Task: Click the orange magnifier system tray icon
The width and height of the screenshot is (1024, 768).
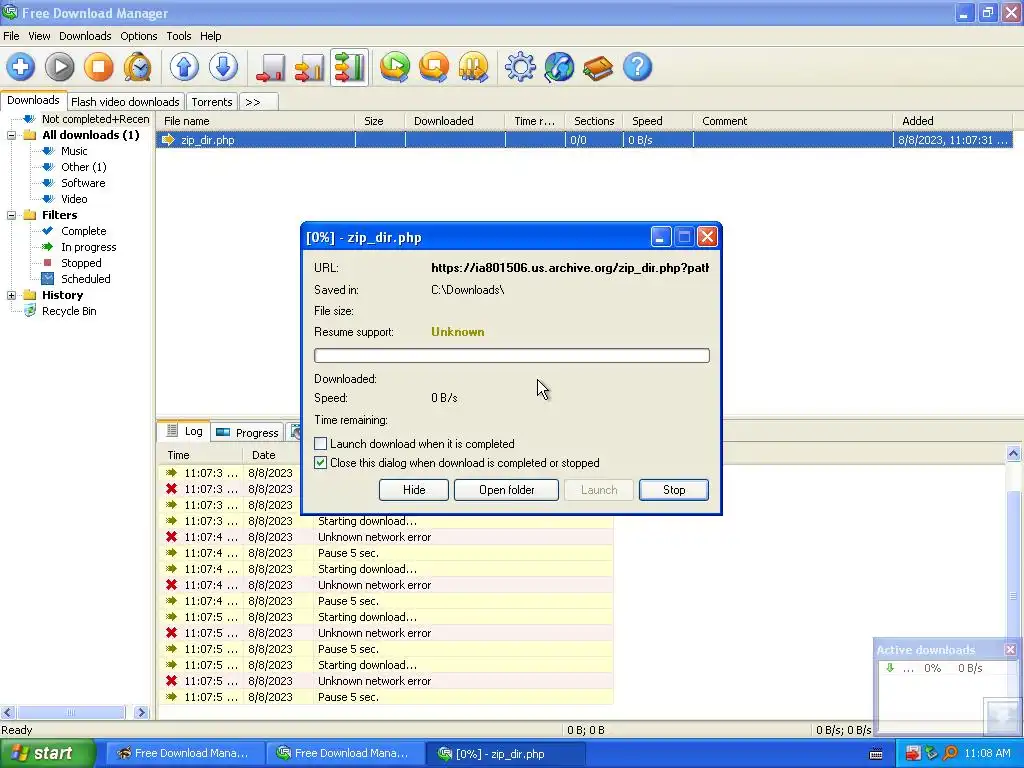Action: 950,754
